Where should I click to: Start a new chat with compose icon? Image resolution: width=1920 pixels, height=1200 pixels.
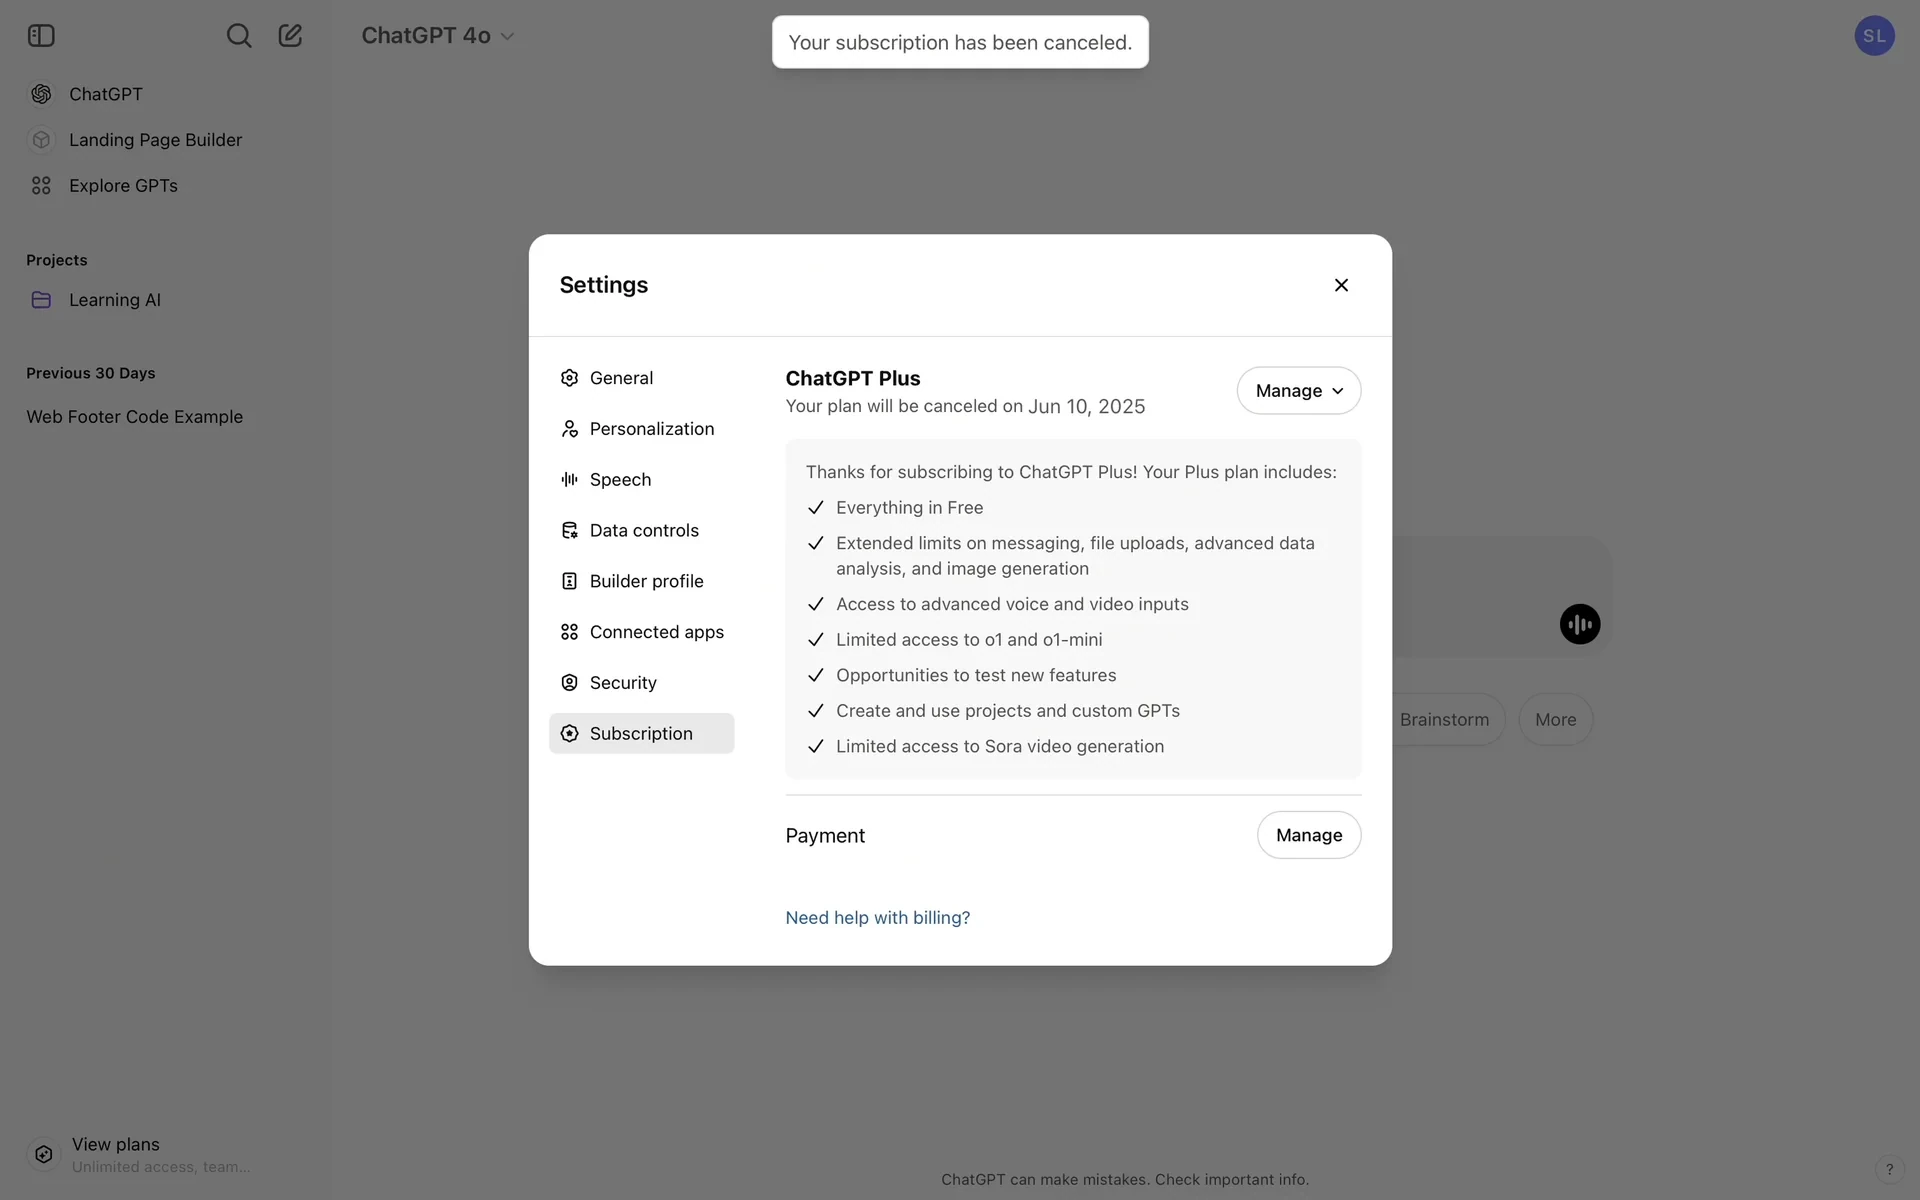click(x=290, y=36)
